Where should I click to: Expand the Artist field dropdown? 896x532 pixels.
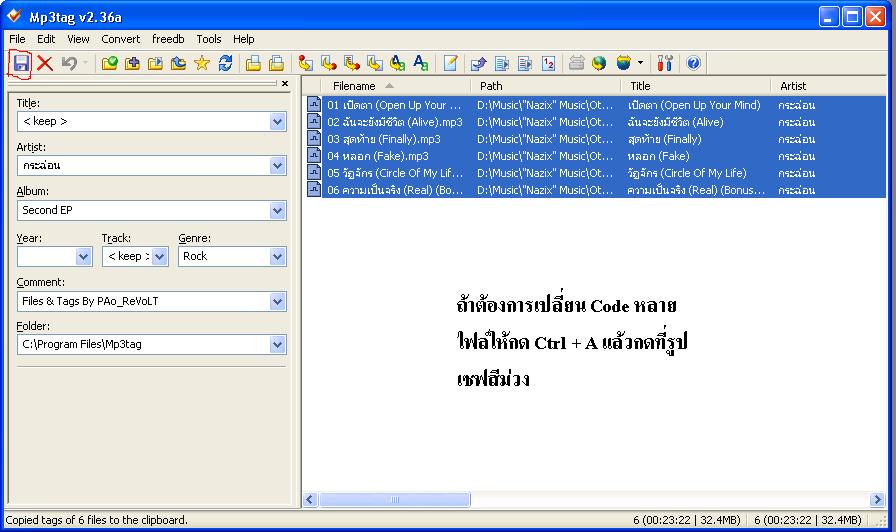[277, 166]
